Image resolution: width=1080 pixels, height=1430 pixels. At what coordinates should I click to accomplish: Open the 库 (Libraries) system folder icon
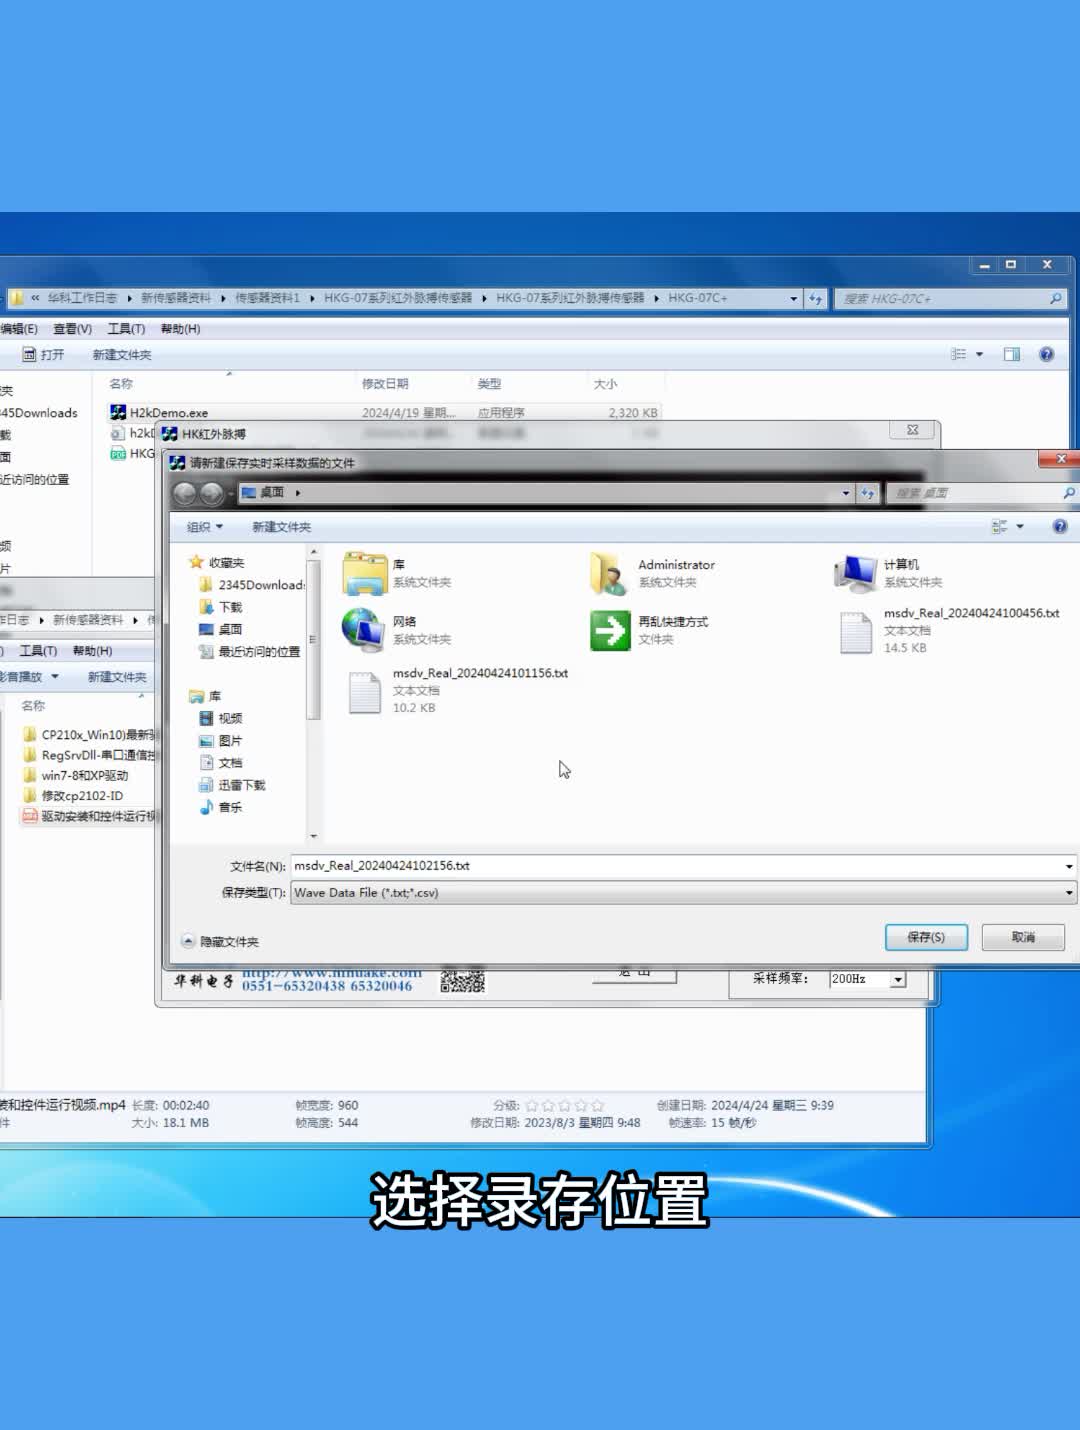(365, 573)
